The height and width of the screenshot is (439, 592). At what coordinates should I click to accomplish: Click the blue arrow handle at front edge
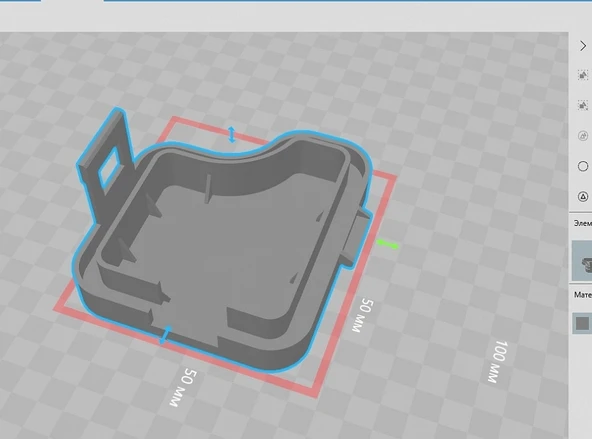point(165,335)
